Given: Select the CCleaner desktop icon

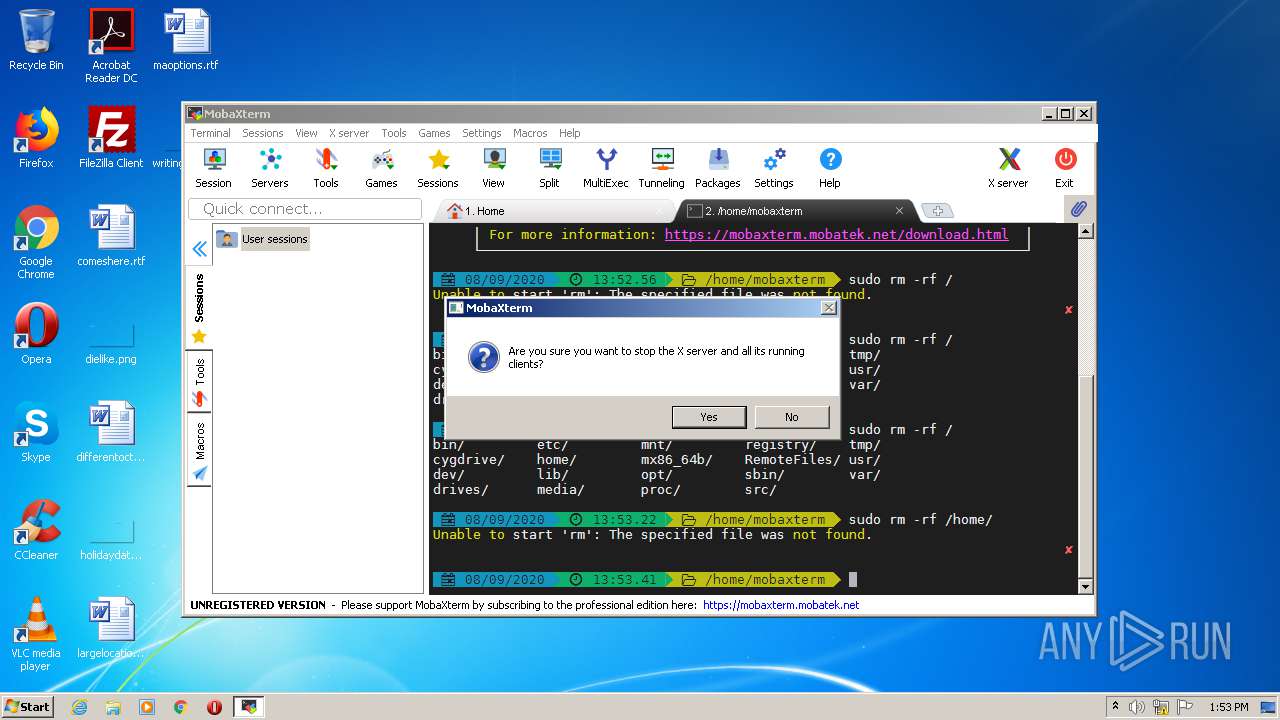Looking at the screenshot, I should click(36, 530).
